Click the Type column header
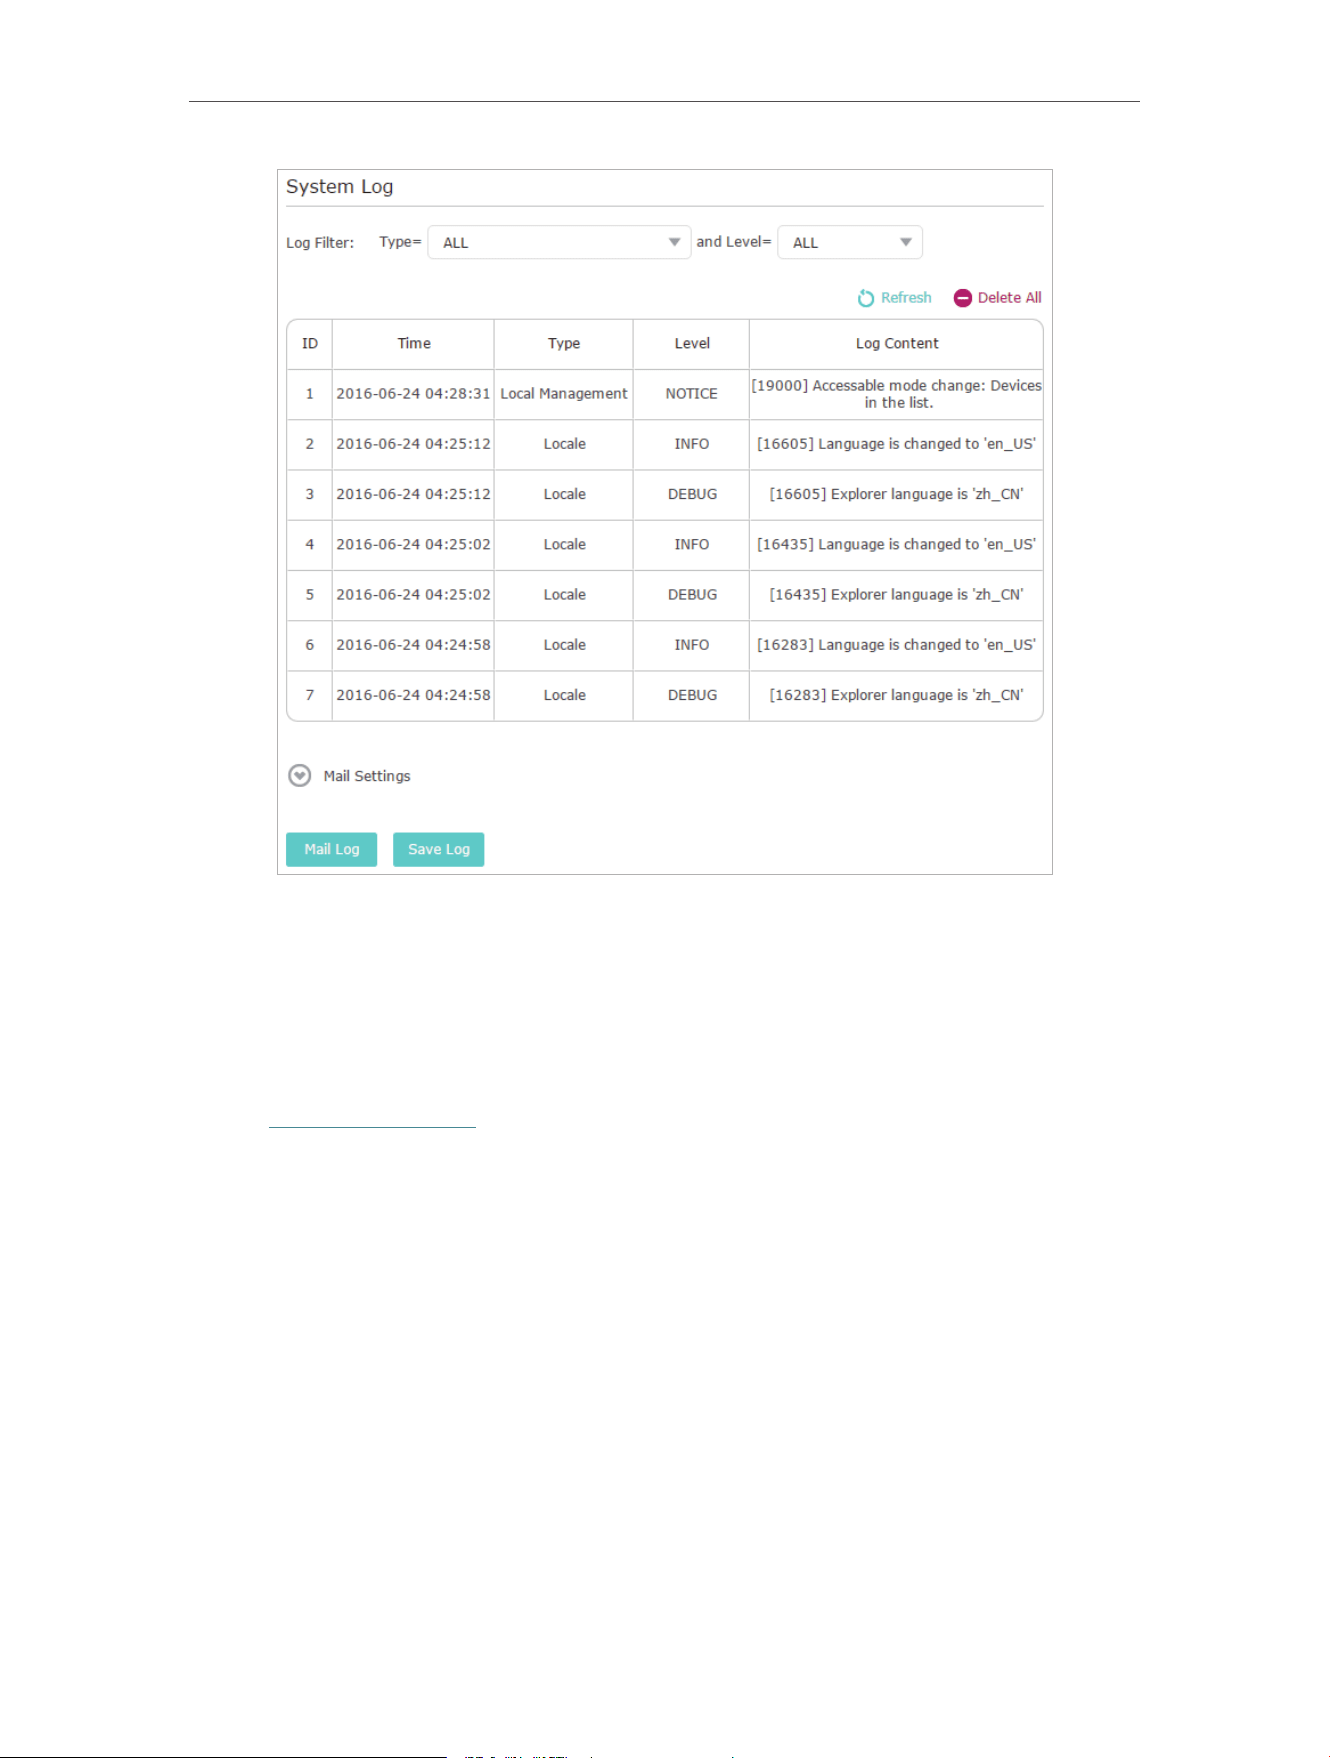 coord(564,344)
